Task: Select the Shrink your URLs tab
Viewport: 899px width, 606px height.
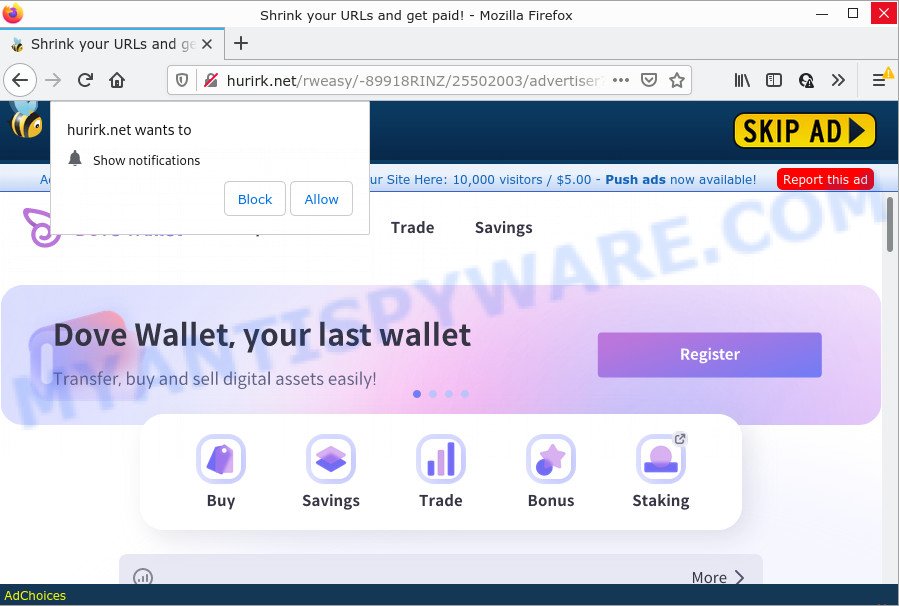Action: (112, 44)
